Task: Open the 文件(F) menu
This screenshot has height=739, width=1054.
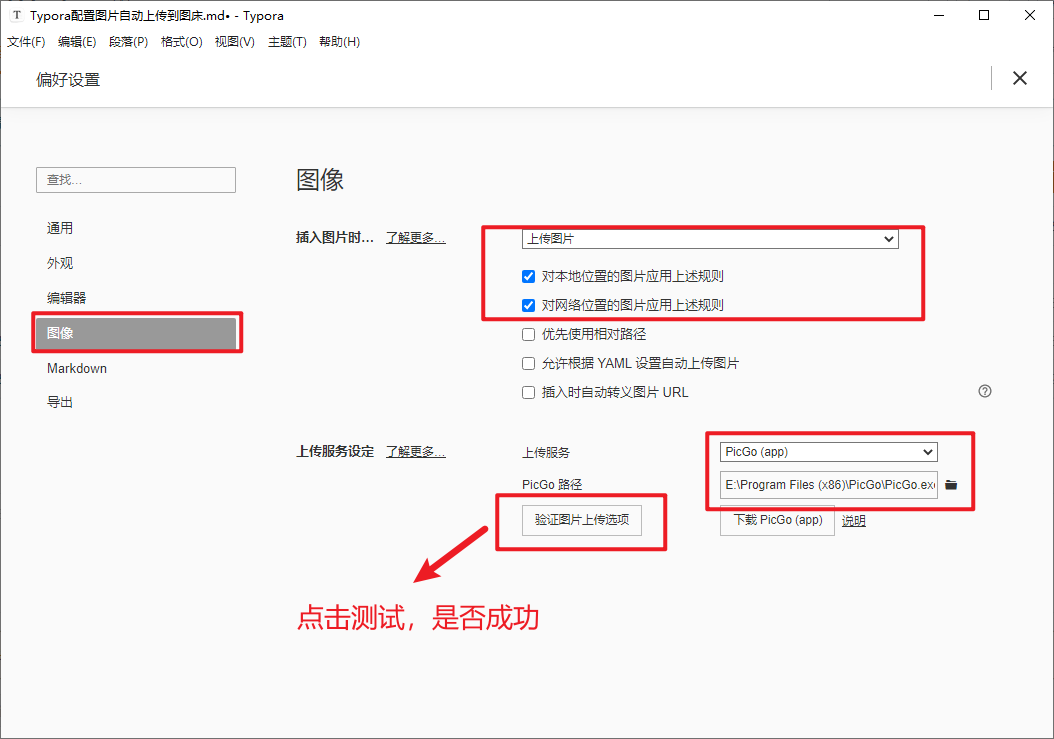Action: pyautogui.click(x=26, y=41)
